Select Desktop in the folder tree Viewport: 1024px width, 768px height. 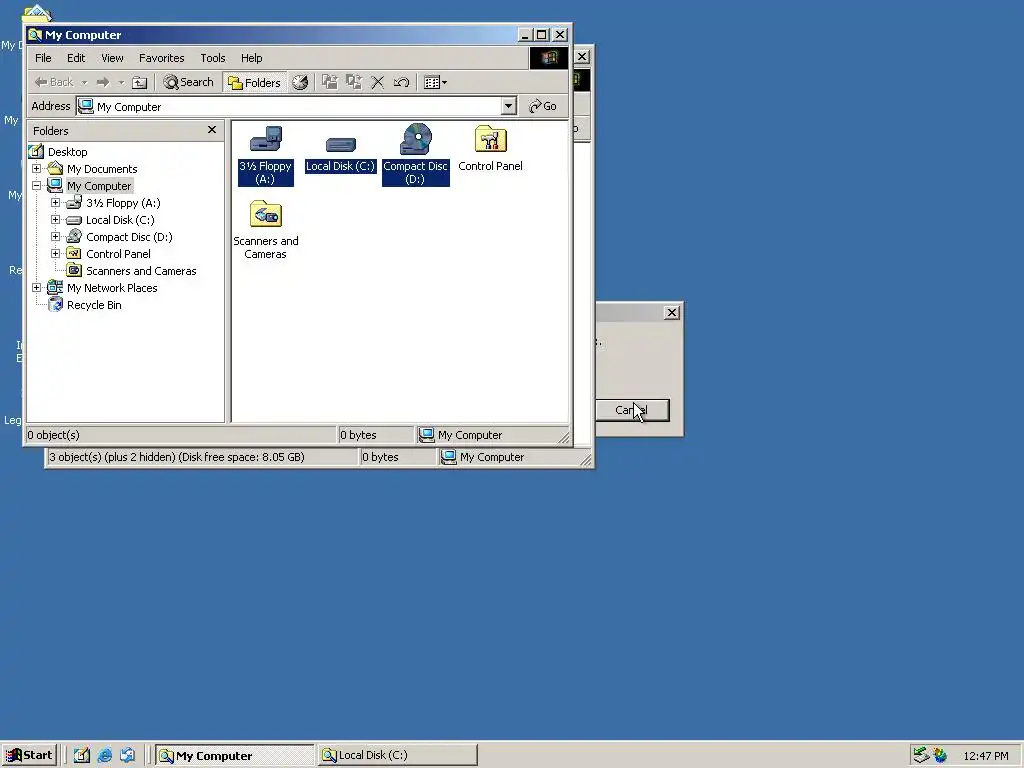point(67,152)
